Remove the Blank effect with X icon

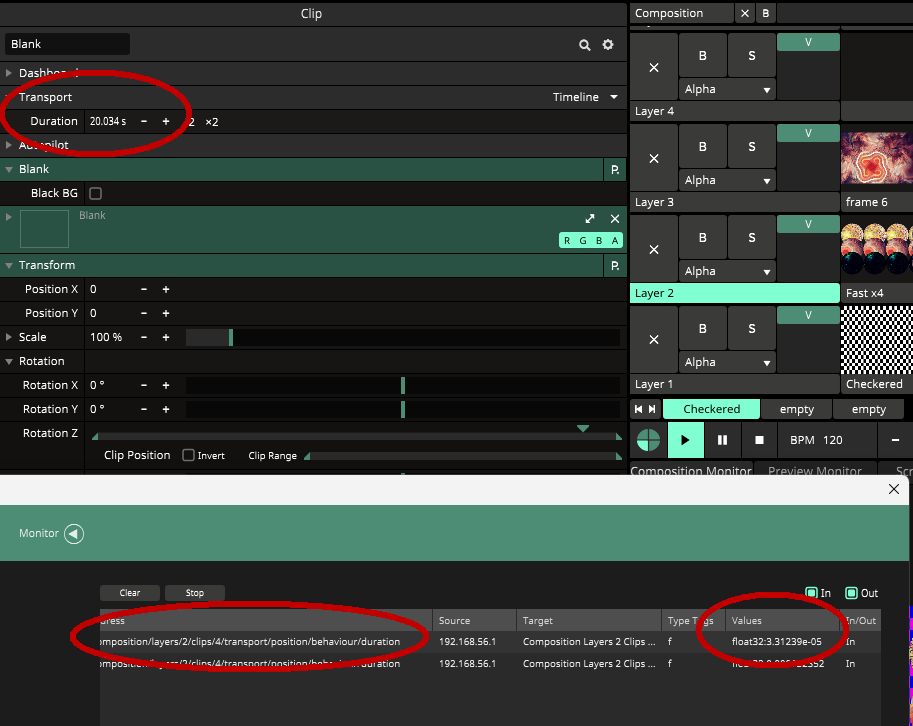(x=615, y=219)
